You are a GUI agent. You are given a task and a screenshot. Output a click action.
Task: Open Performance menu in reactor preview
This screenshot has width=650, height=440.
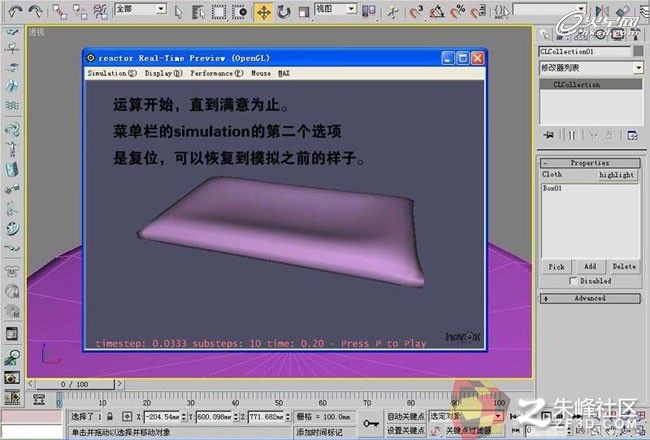(x=216, y=73)
